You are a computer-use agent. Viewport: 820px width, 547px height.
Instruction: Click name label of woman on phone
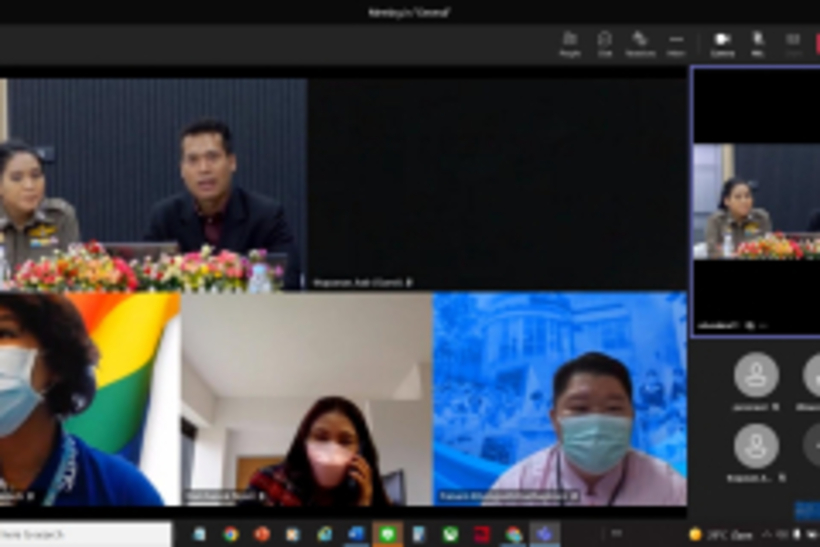click(220, 495)
